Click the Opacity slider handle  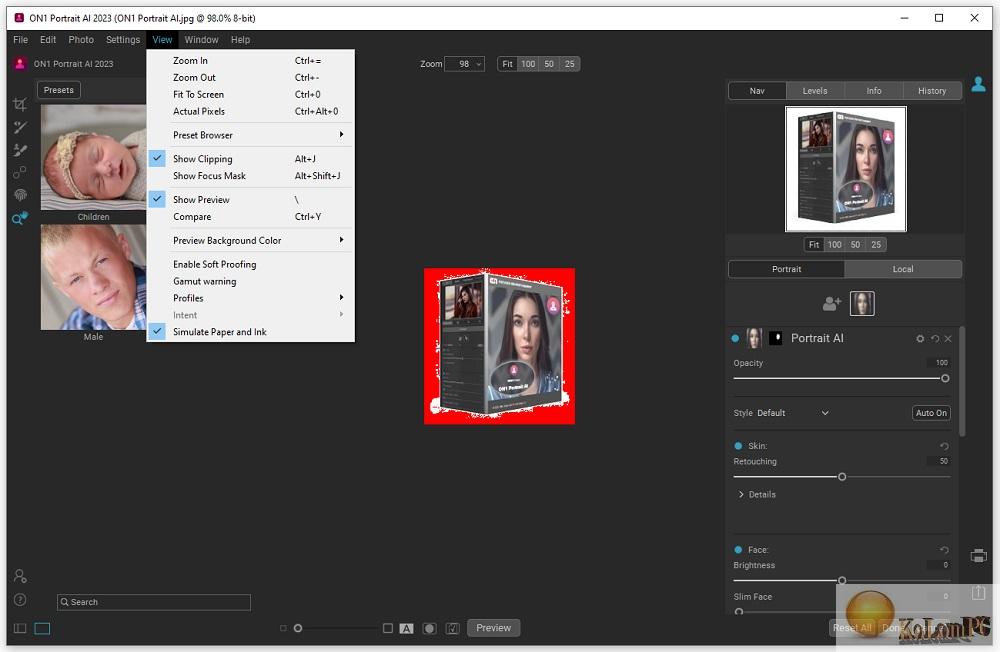point(945,378)
